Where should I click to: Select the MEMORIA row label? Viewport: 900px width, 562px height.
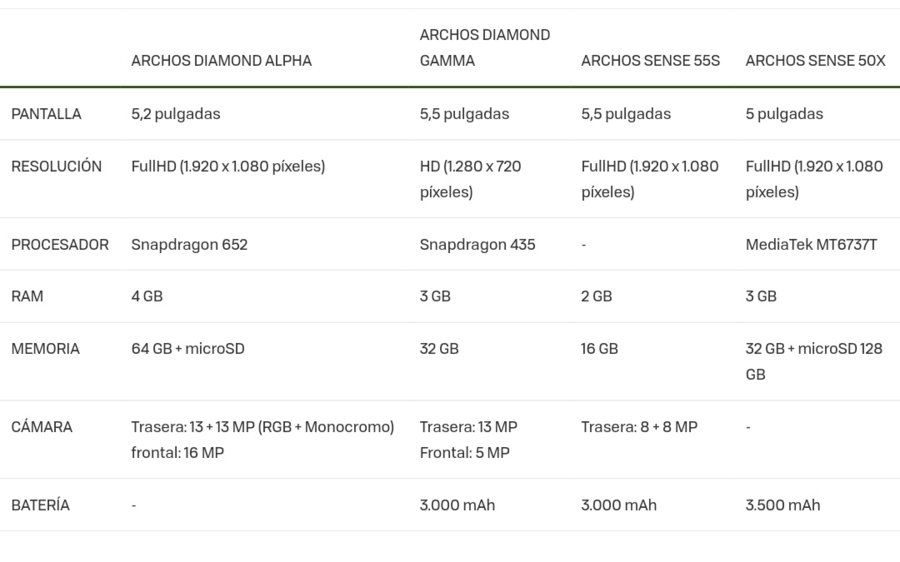pos(45,348)
